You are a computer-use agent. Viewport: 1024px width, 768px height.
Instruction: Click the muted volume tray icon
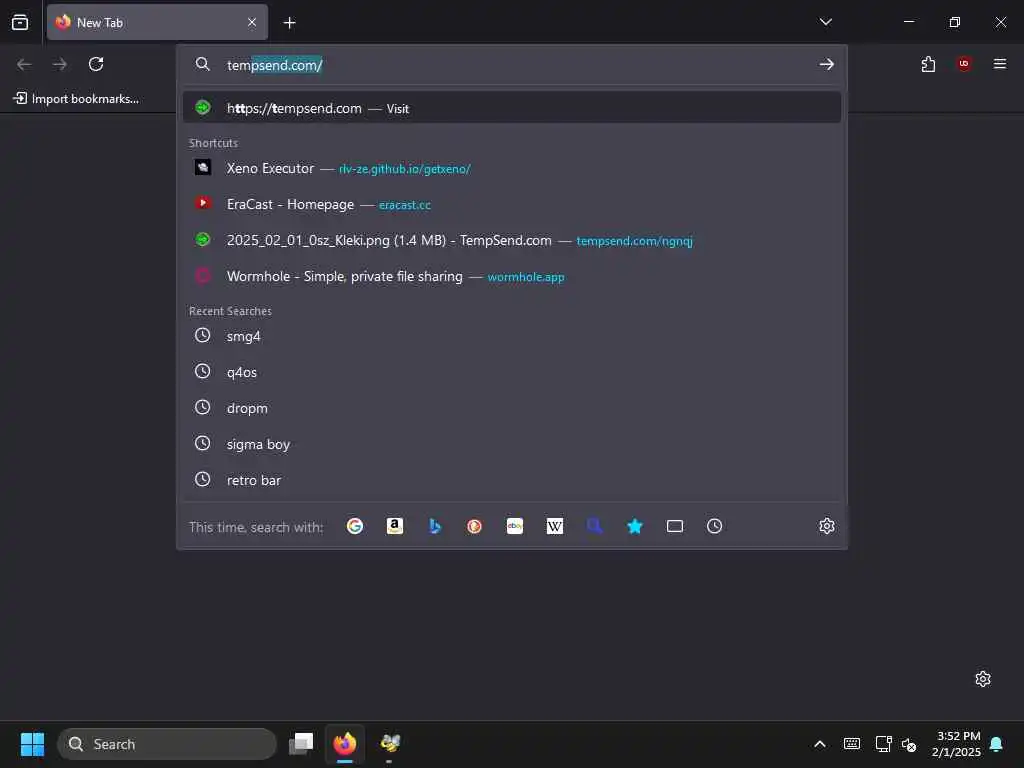tap(909, 744)
